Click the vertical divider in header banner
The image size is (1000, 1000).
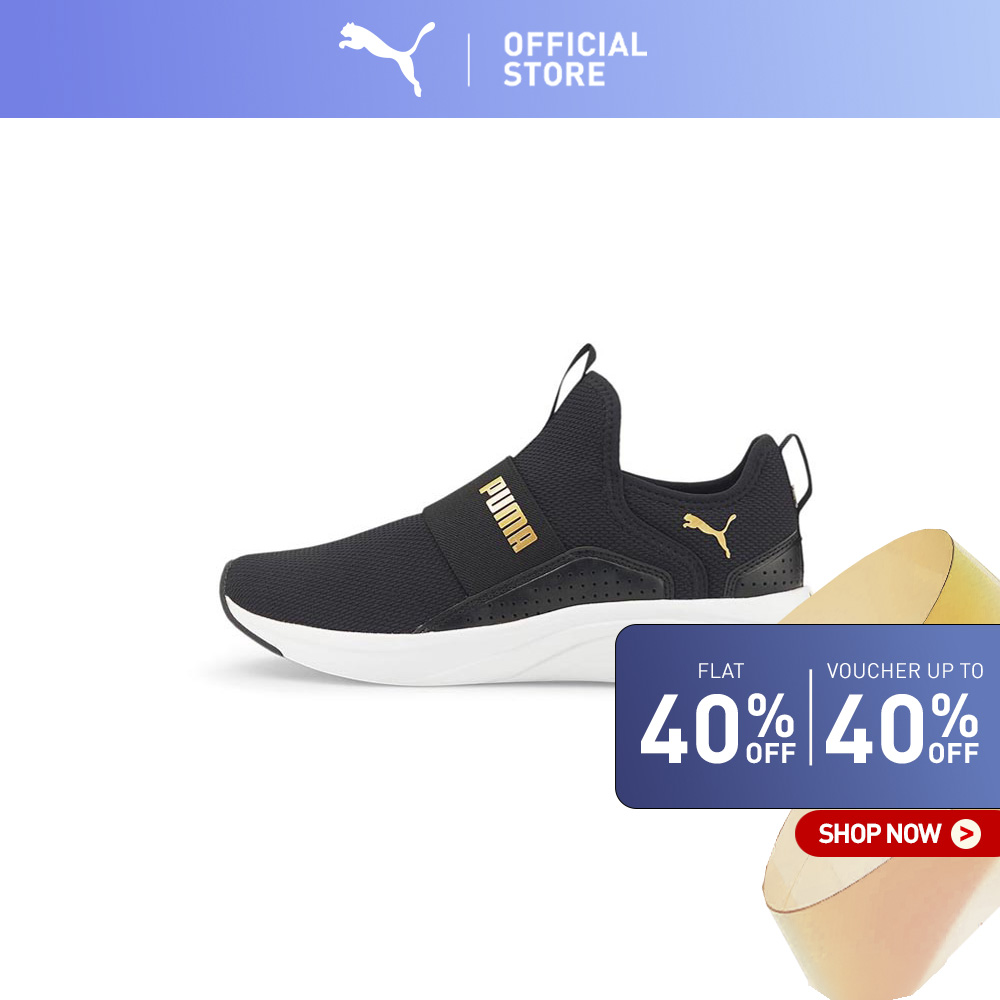coord(469,59)
